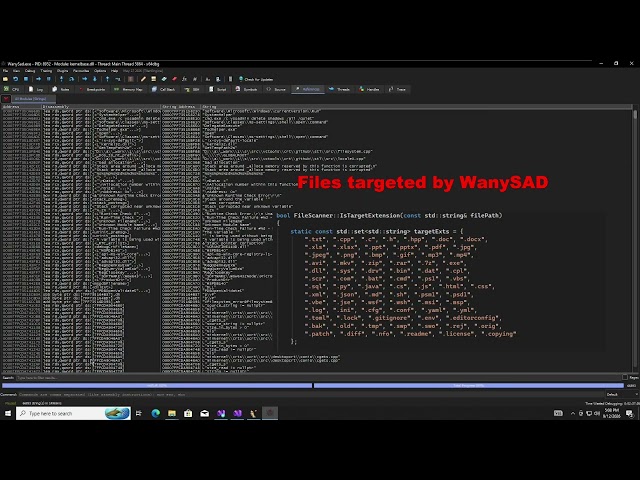Click the Disassembly column header

point(101,107)
